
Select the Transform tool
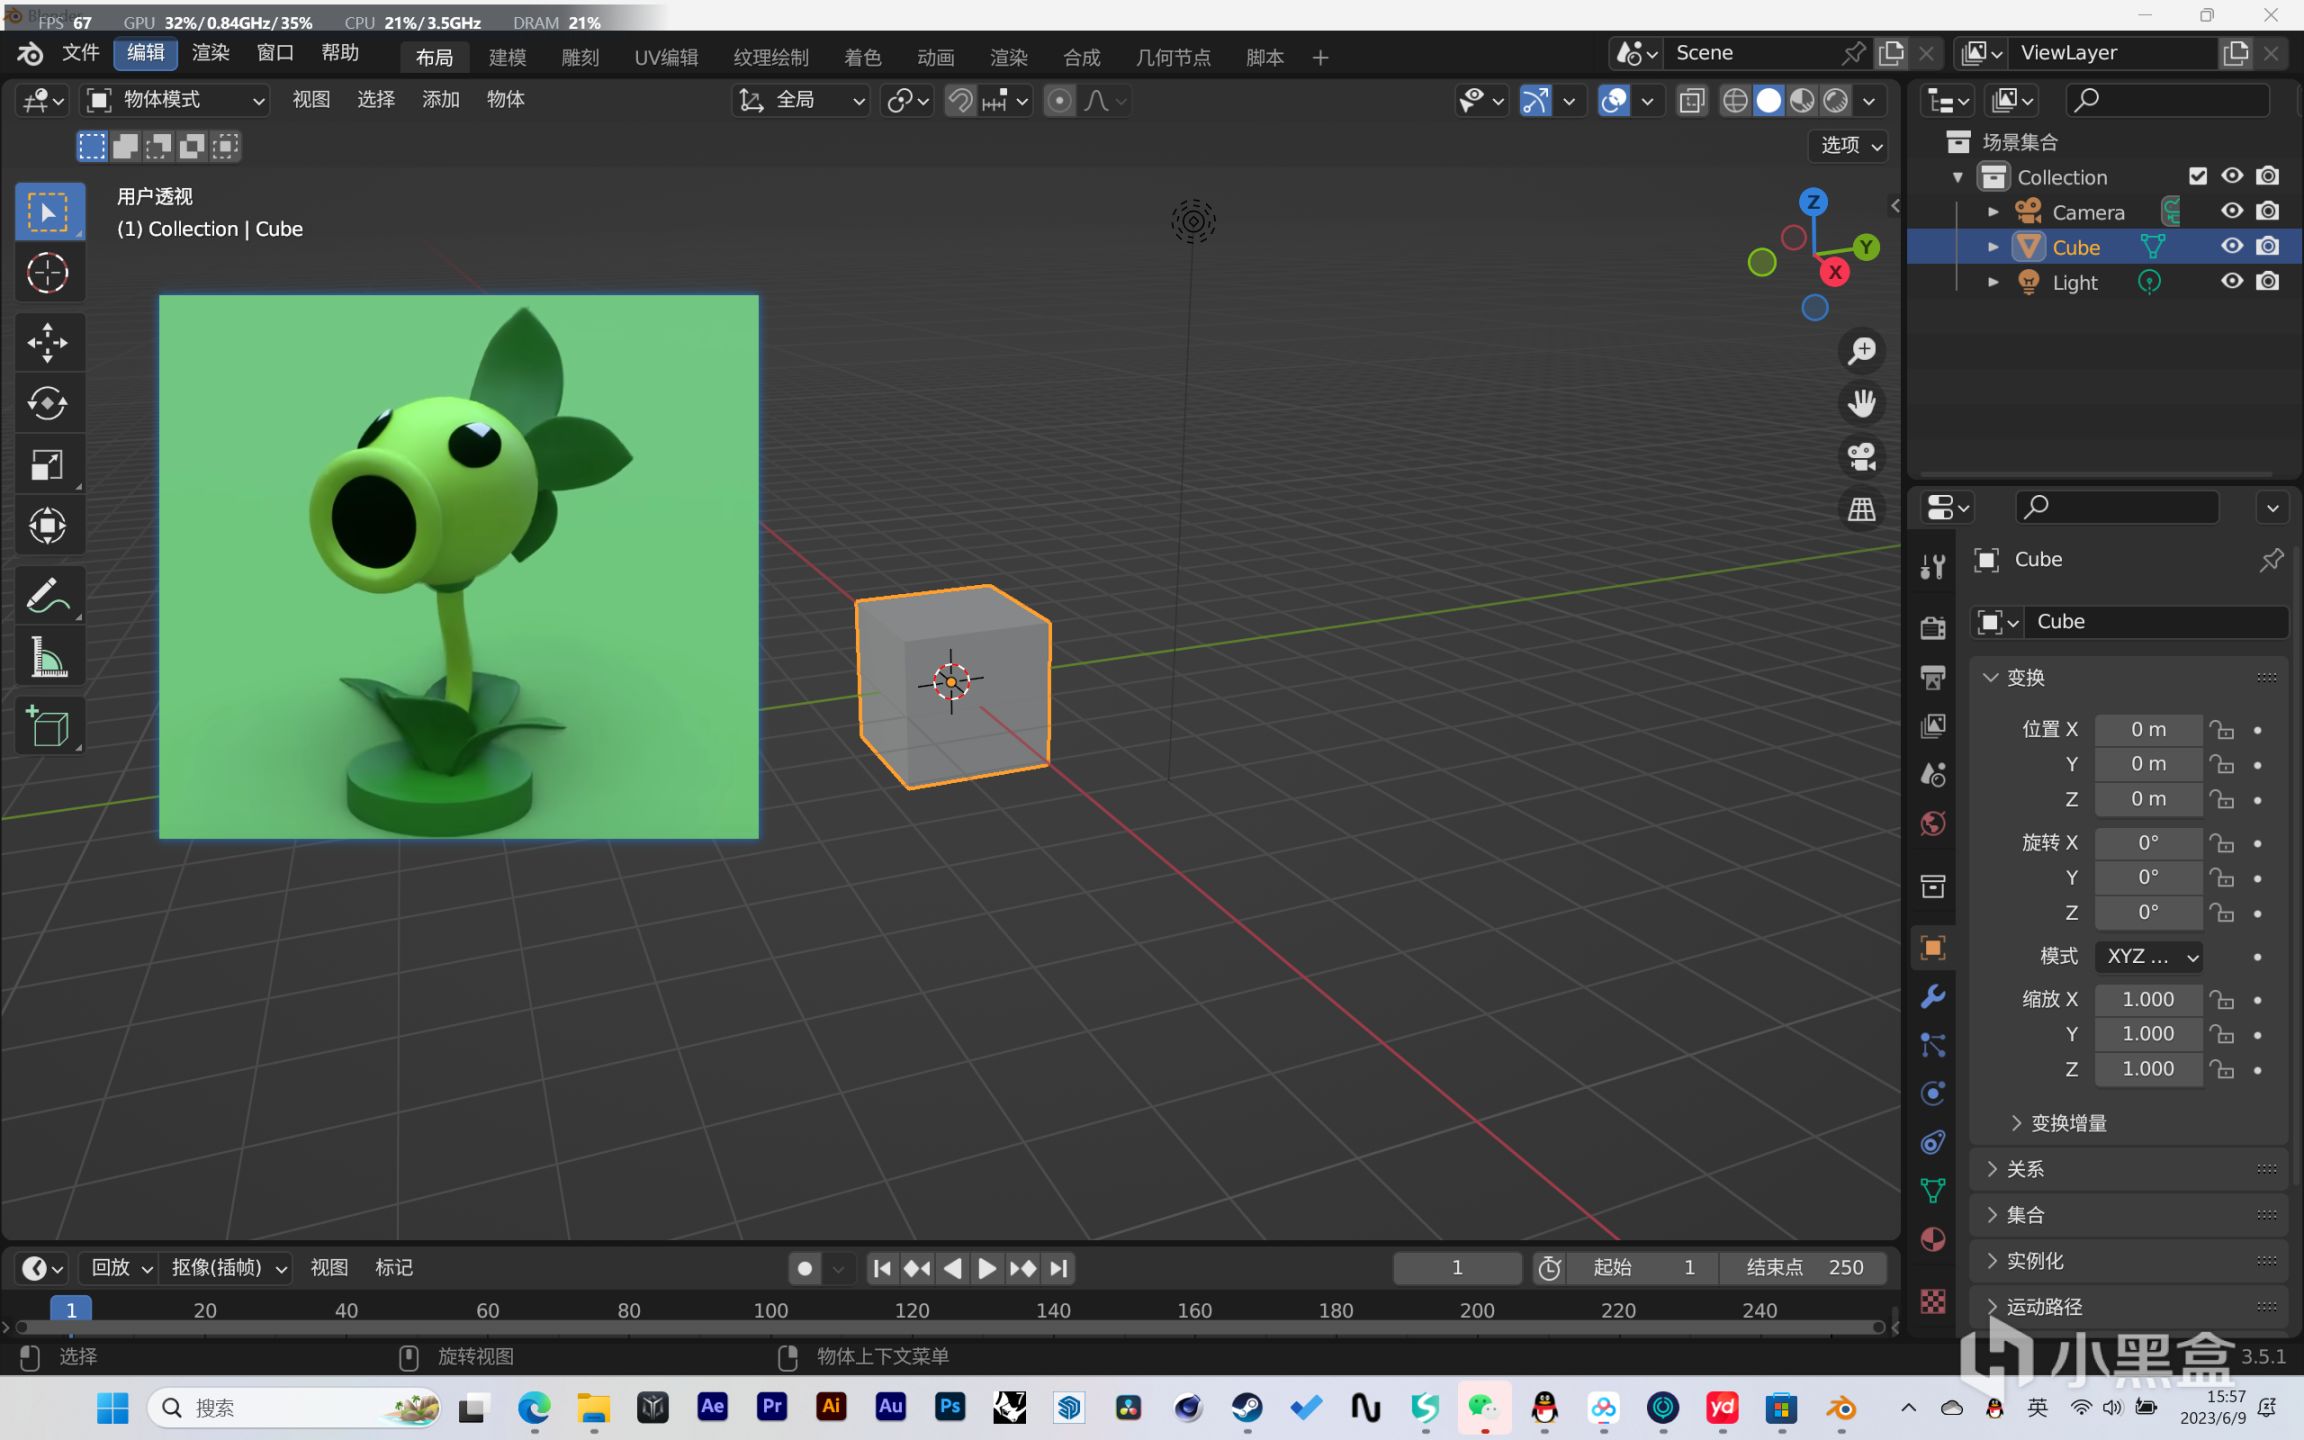point(48,526)
